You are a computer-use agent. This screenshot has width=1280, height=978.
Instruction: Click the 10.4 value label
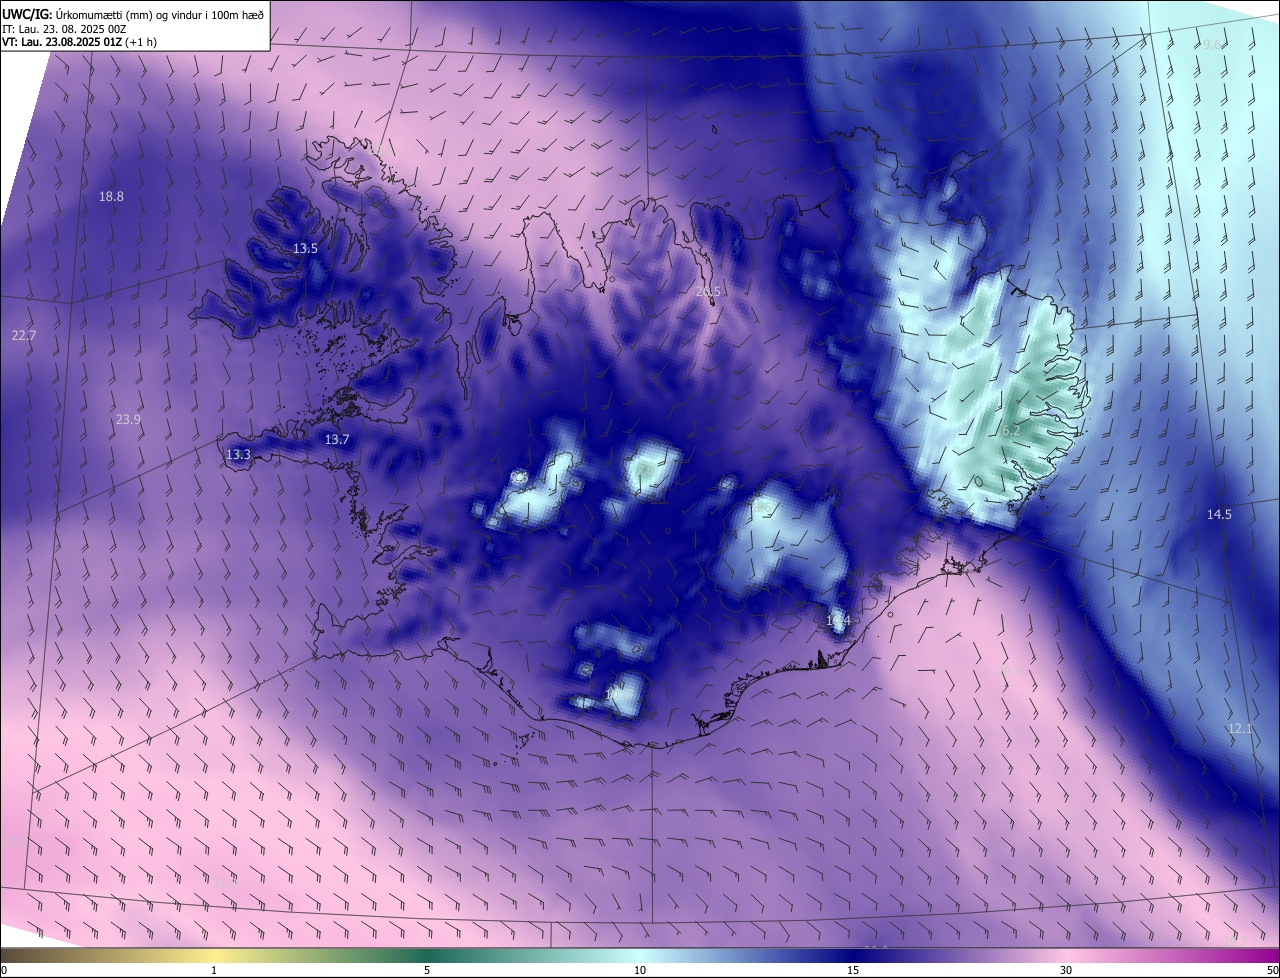838,621
